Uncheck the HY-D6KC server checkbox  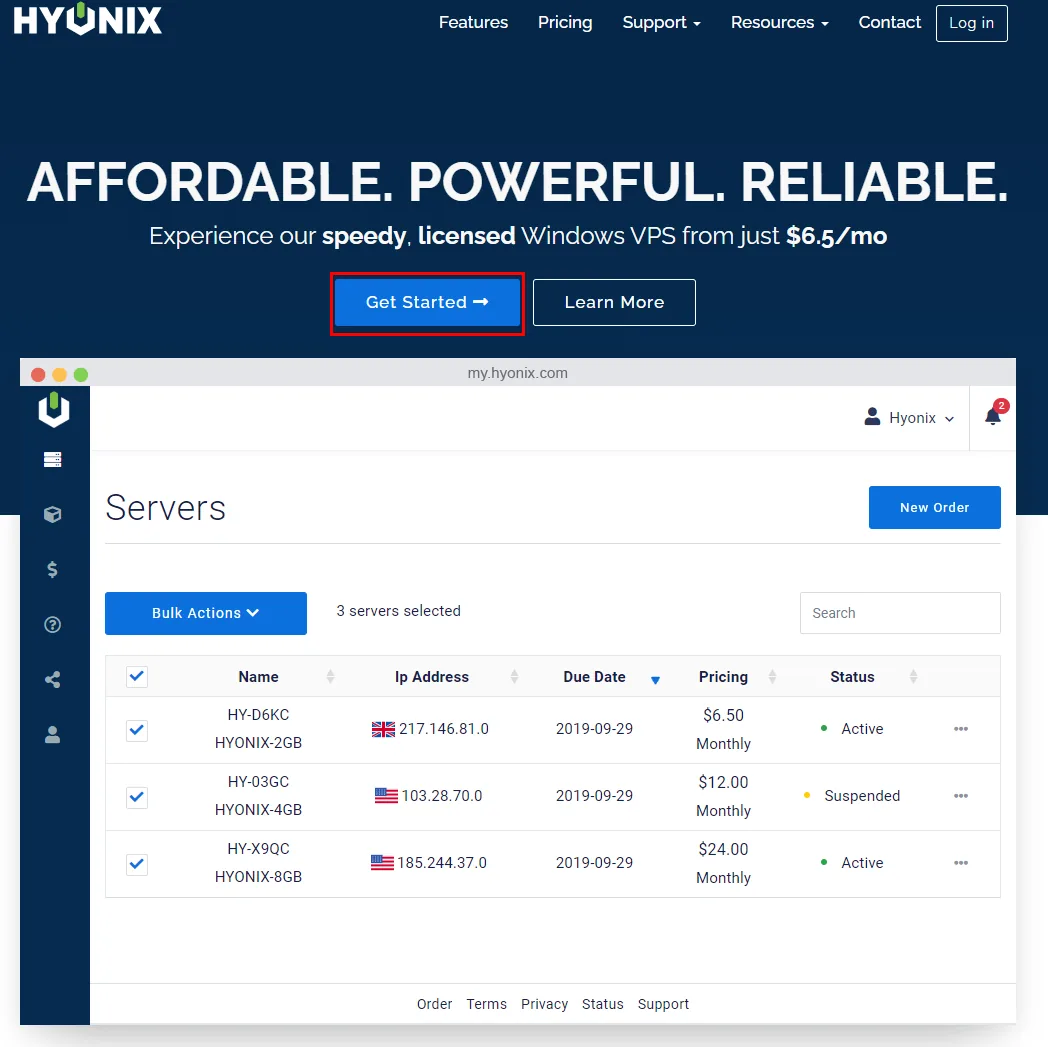[x=137, y=730]
